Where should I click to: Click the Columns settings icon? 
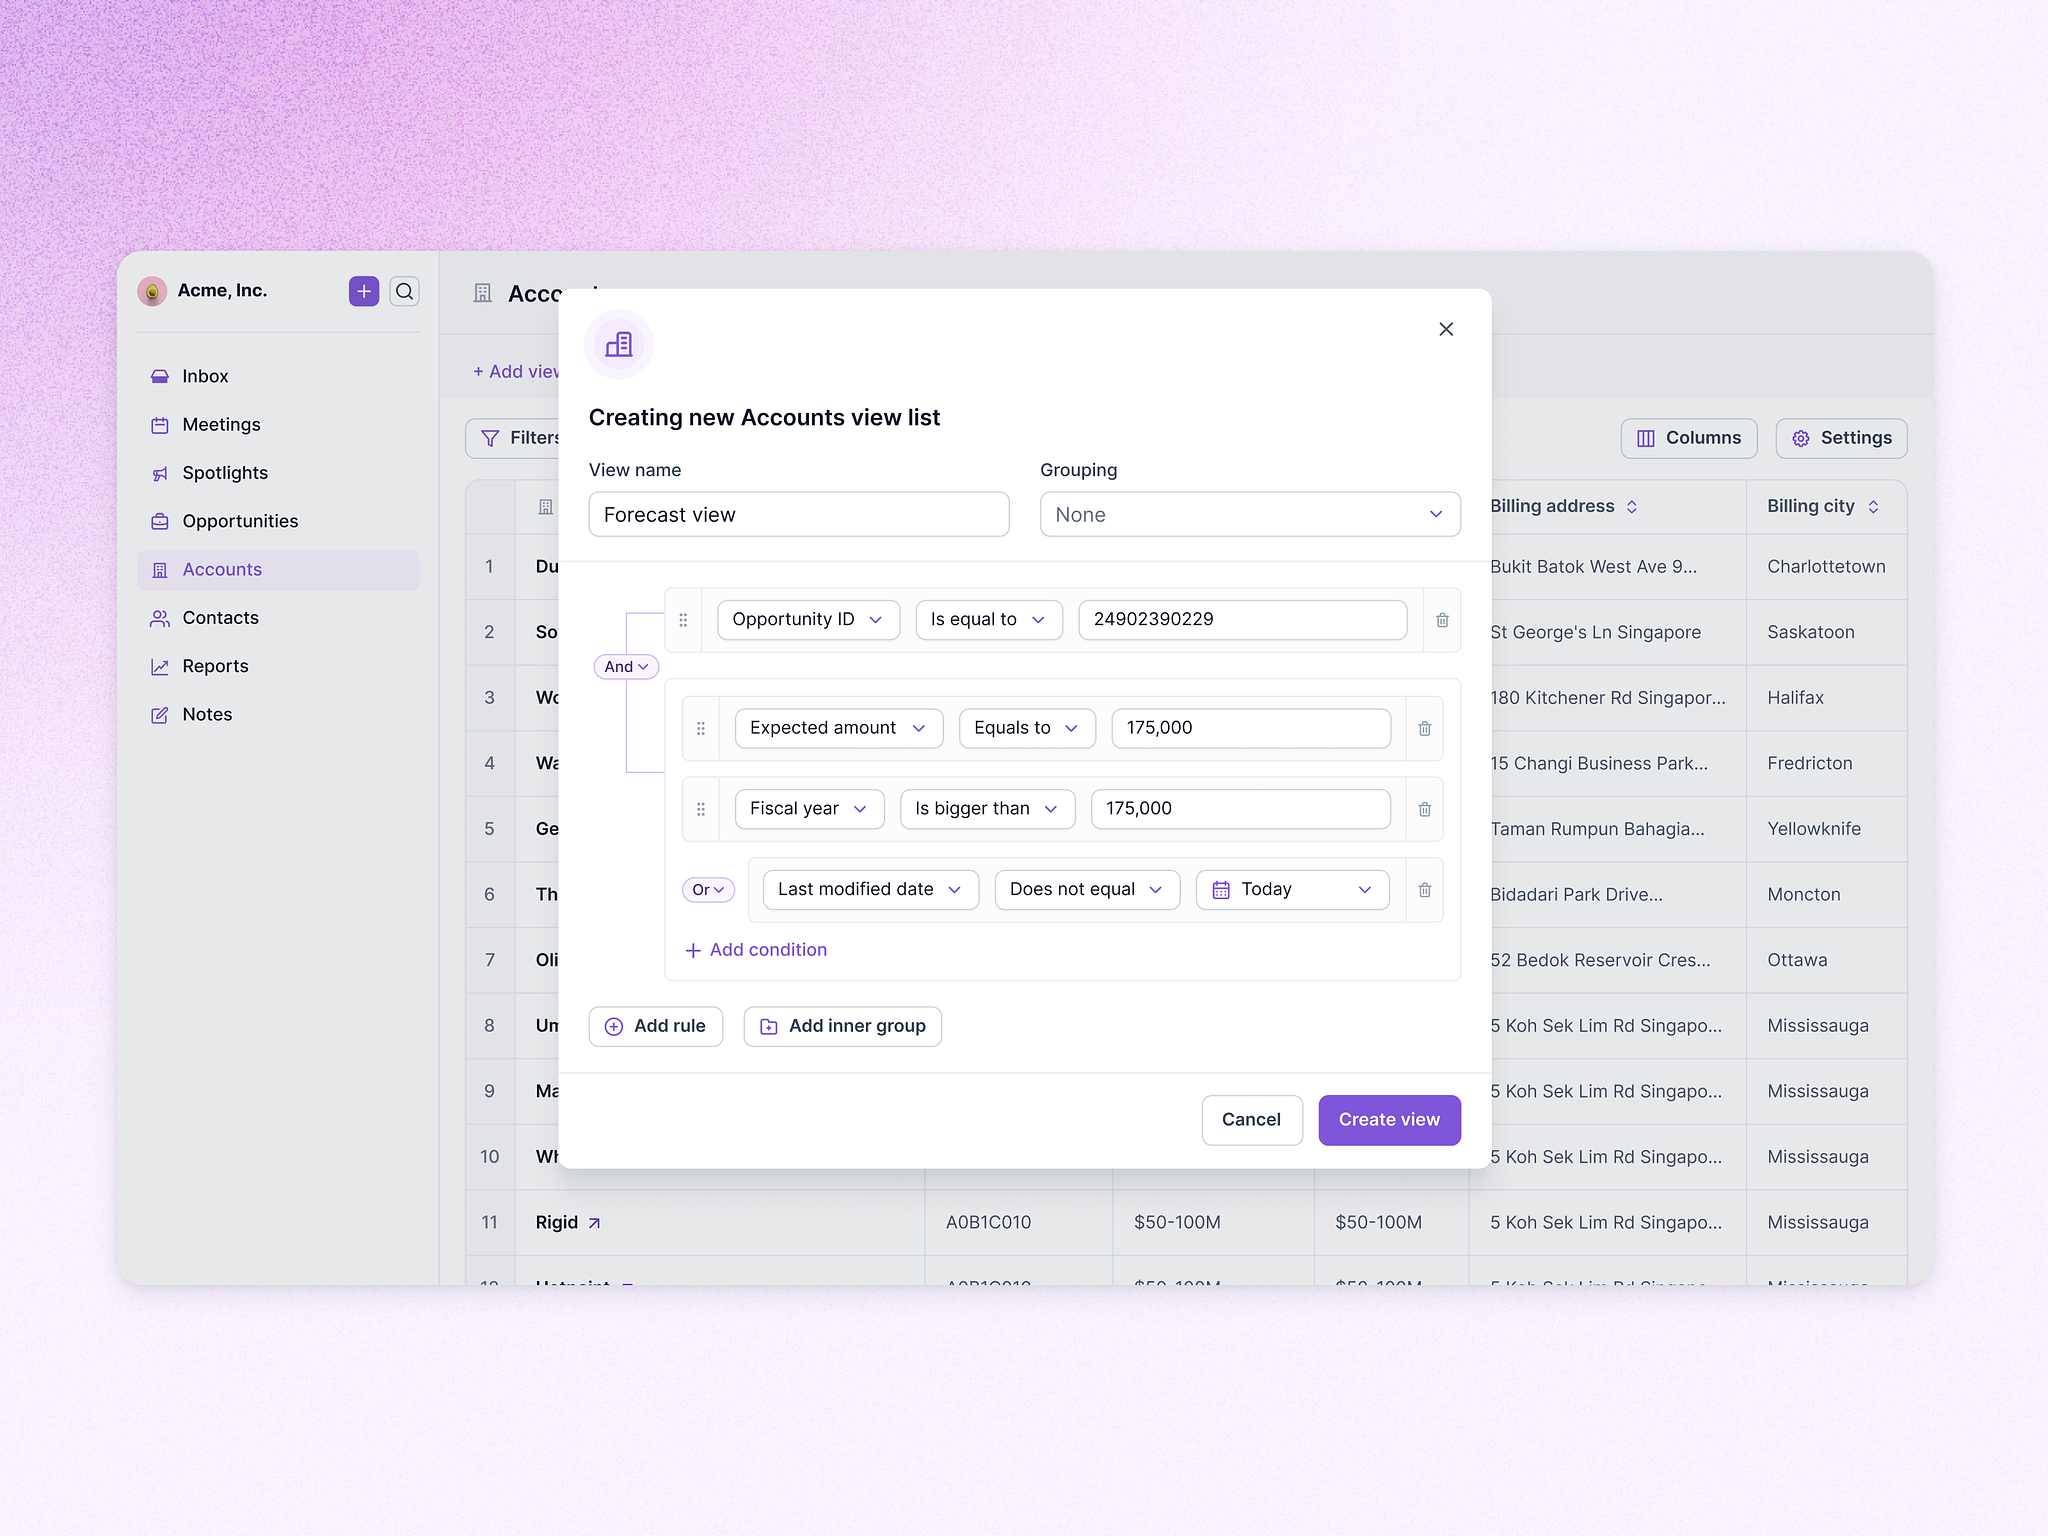[1648, 439]
